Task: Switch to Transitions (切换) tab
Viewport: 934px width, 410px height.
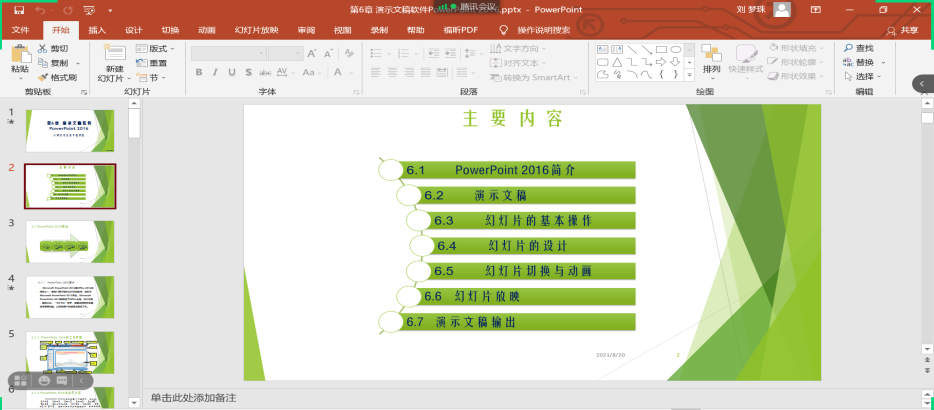Action: (170, 30)
